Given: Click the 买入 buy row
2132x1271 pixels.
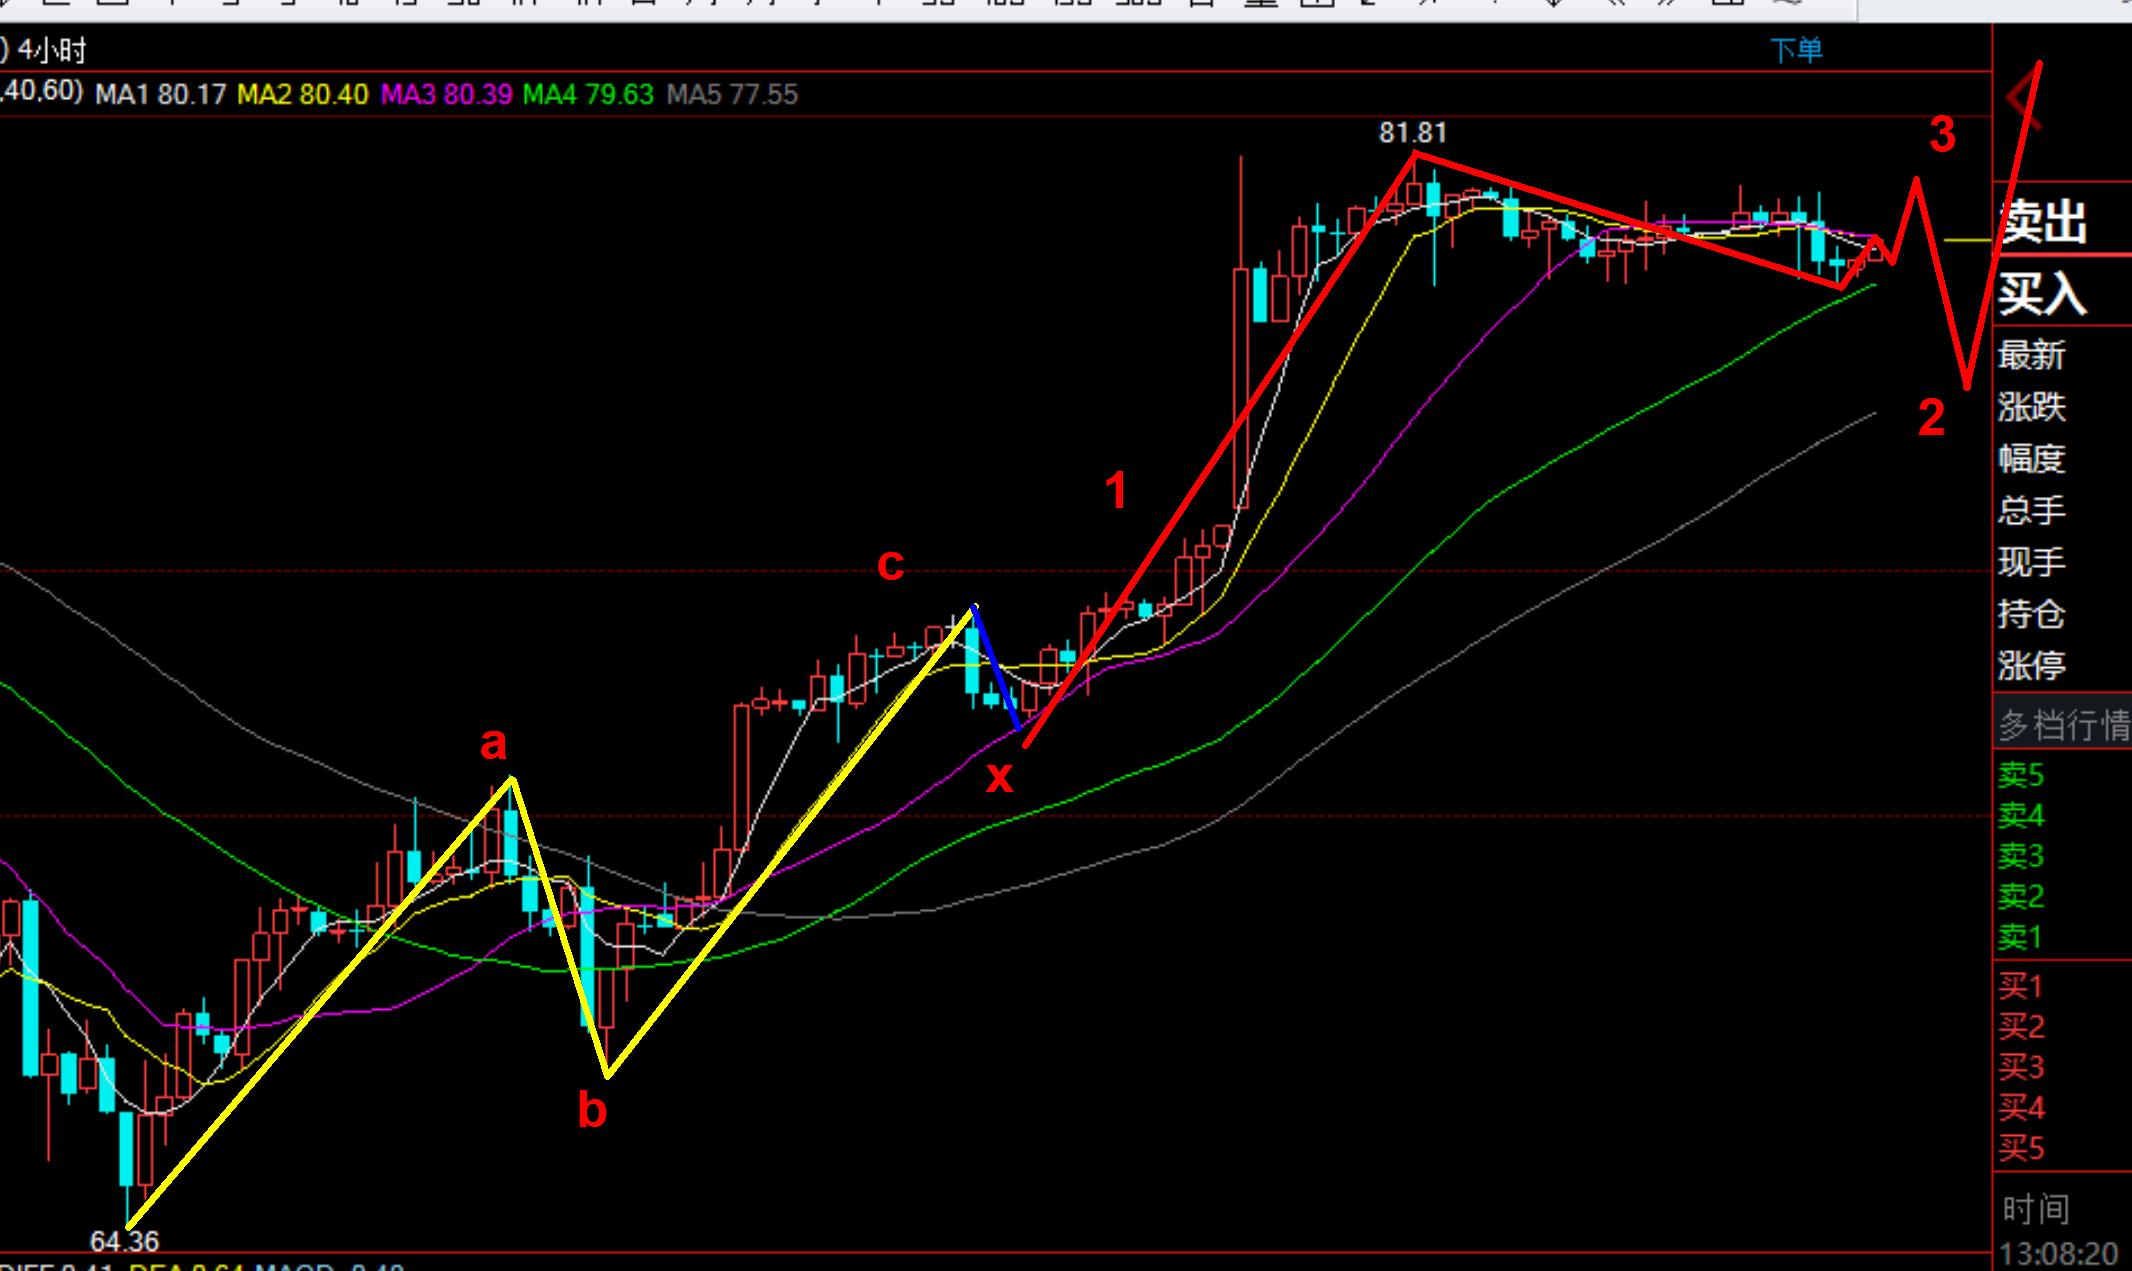Looking at the screenshot, I should (2044, 293).
